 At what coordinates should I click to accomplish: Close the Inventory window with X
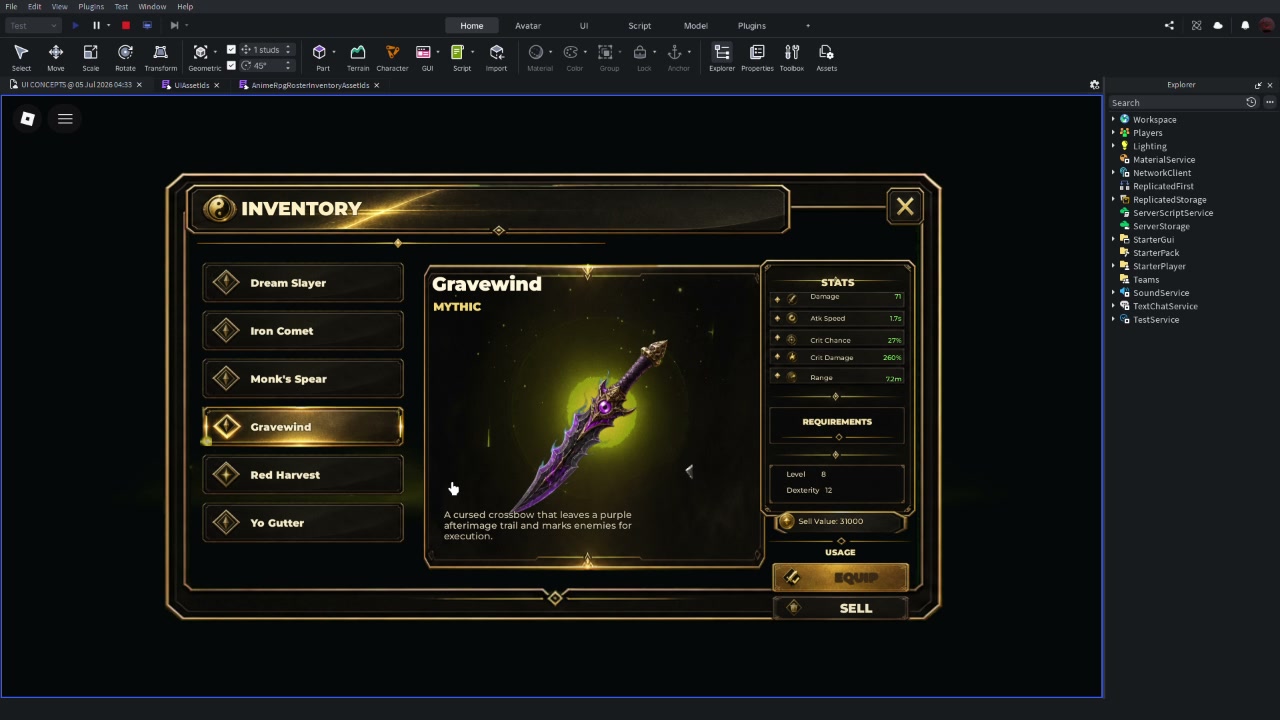905,207
